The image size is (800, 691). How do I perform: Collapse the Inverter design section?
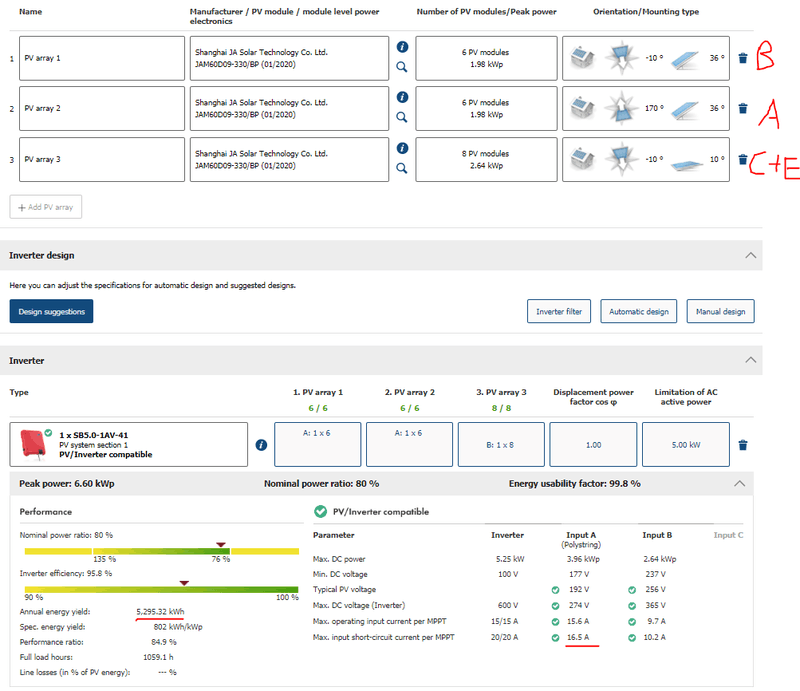click(x=751, y=256)
